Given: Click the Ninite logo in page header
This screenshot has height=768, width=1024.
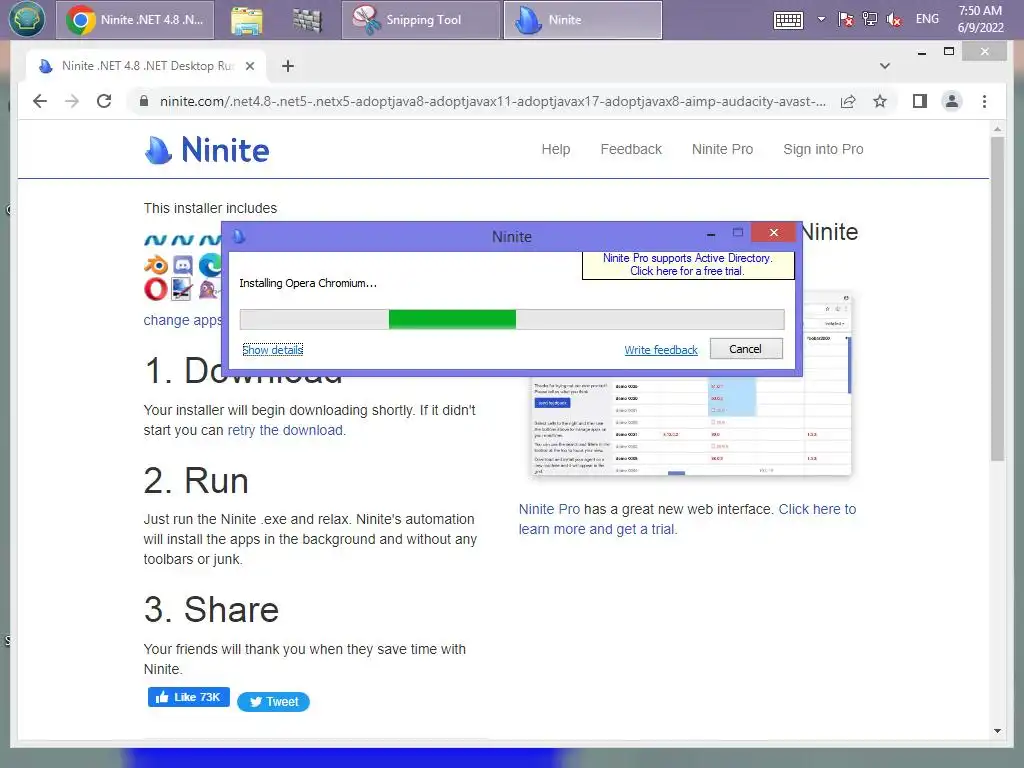Looking at the screenshot, I should [x=206, y=150].
